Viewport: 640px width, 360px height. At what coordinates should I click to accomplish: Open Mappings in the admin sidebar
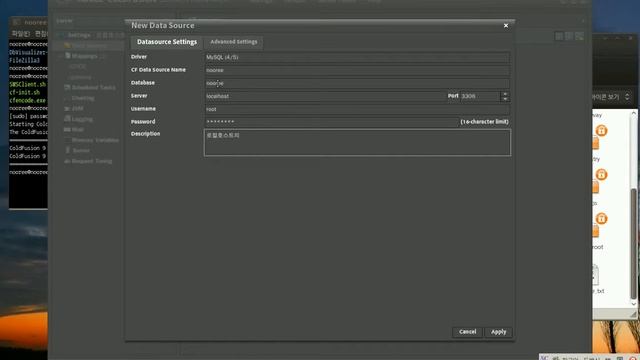84,56
